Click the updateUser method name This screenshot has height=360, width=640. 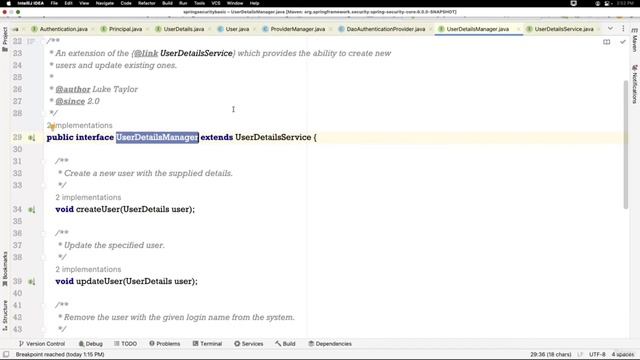[99, 281]
